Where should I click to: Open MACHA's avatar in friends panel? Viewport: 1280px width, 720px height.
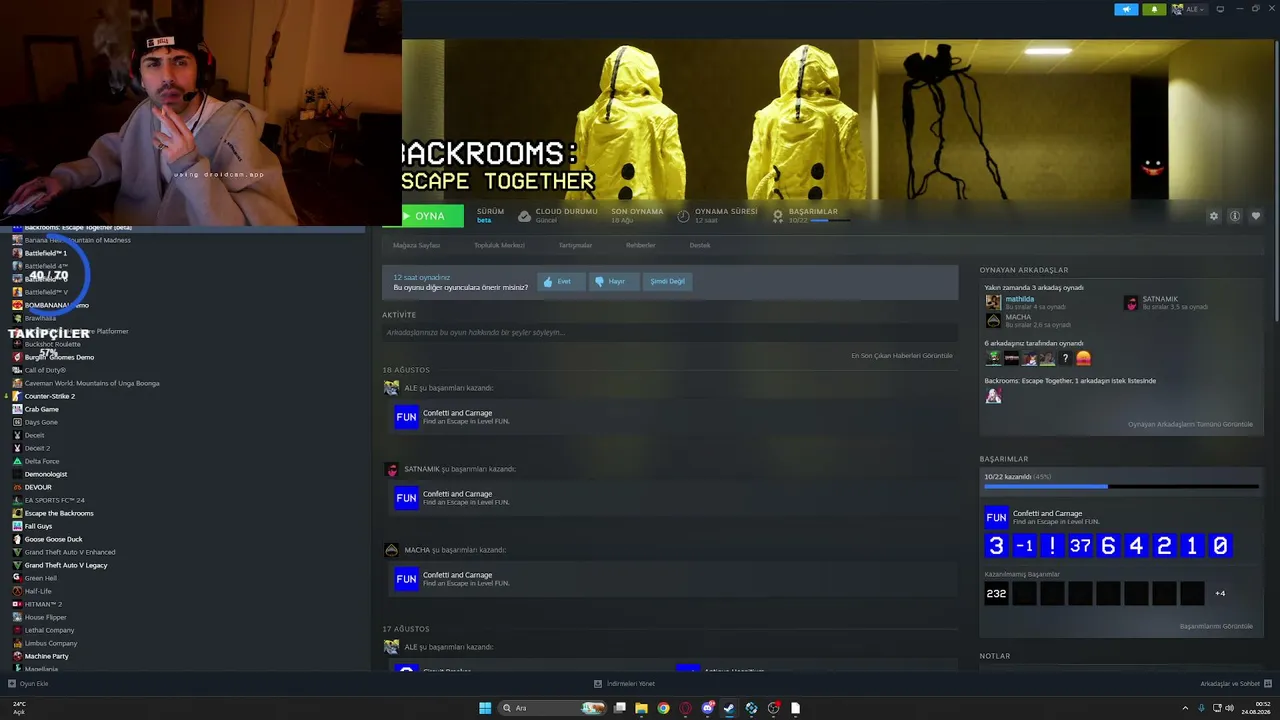coord(993,321)
